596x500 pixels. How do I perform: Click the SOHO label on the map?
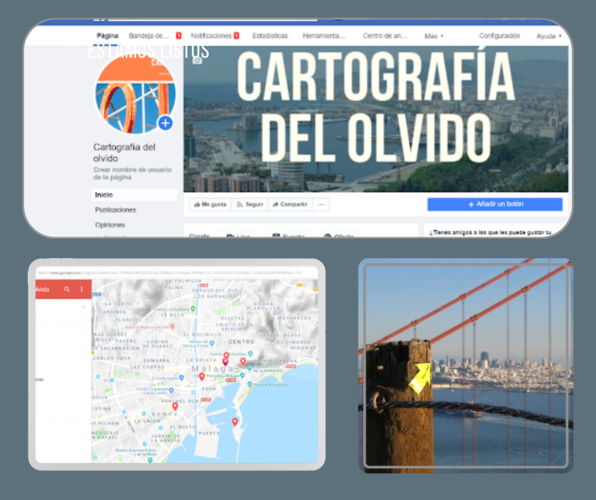(209, 389)
